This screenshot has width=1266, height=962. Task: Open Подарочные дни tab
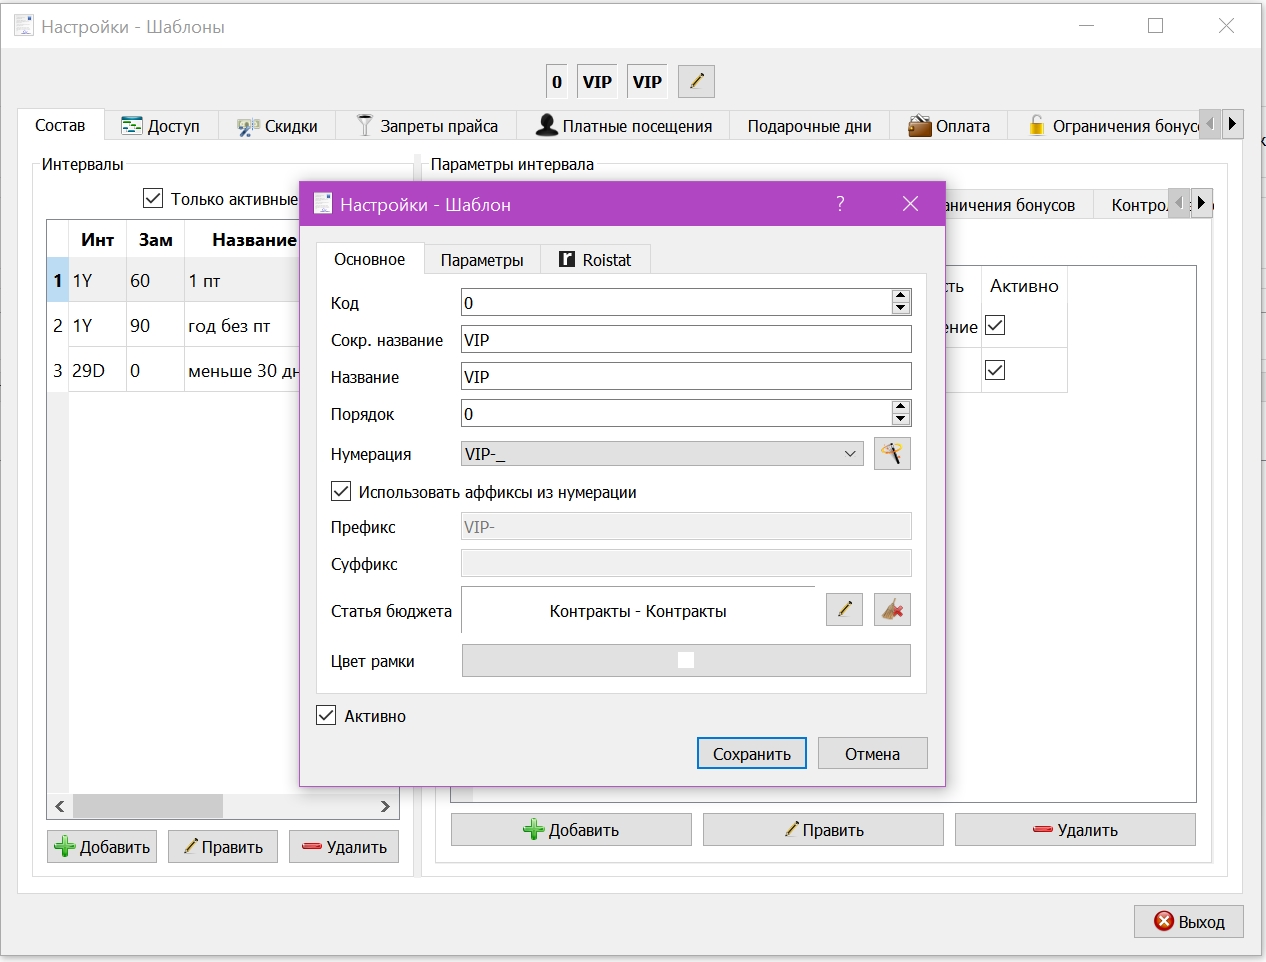click(809, 126)
